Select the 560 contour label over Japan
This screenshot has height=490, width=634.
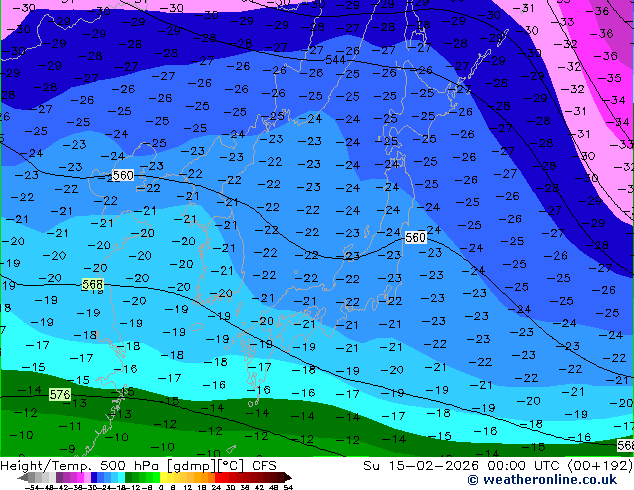pos(415,237)
